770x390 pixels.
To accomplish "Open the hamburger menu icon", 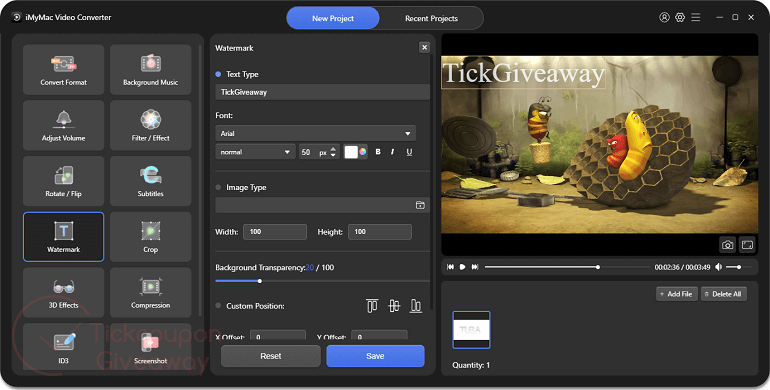I will tap(695, 17).
